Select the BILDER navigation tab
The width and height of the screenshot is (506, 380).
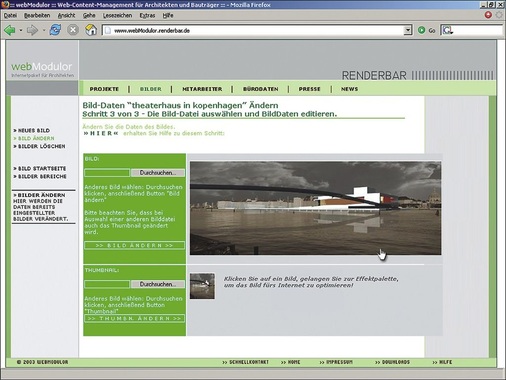point(150,89)
